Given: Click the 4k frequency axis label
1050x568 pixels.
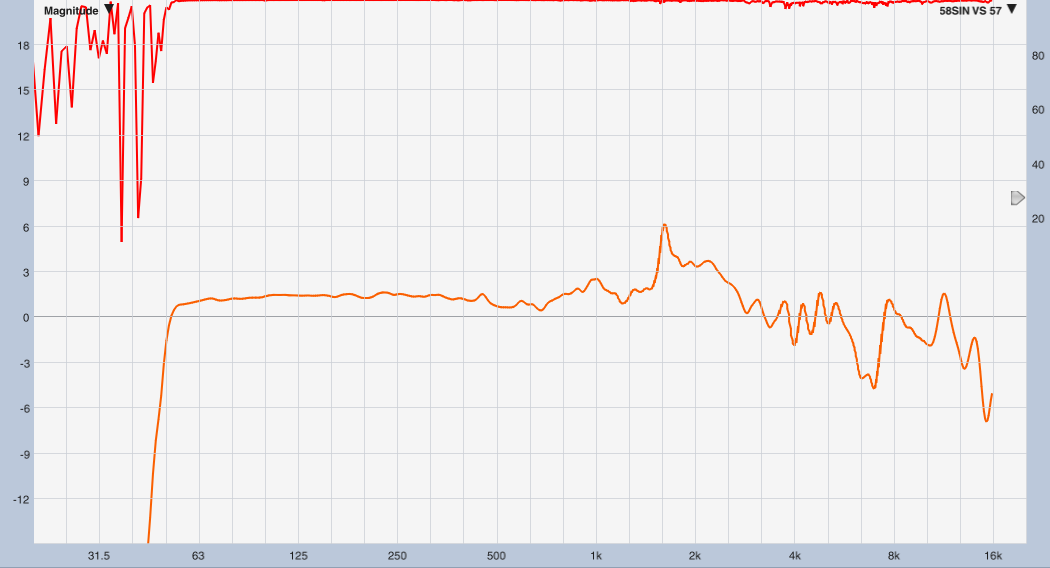Looking at the screenshot, I should click(x=795, y=556).
